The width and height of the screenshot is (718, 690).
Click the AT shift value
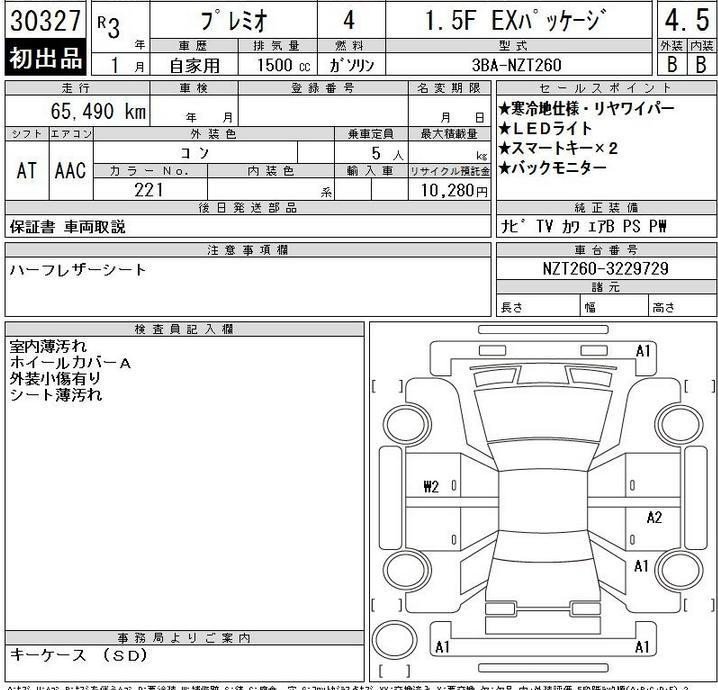[x=26, y=171]
